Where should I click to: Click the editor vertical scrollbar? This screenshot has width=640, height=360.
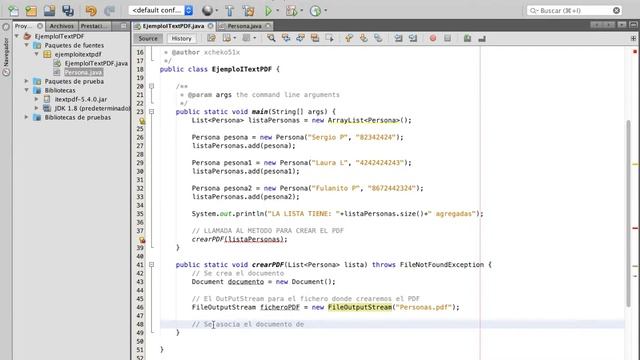628,212
